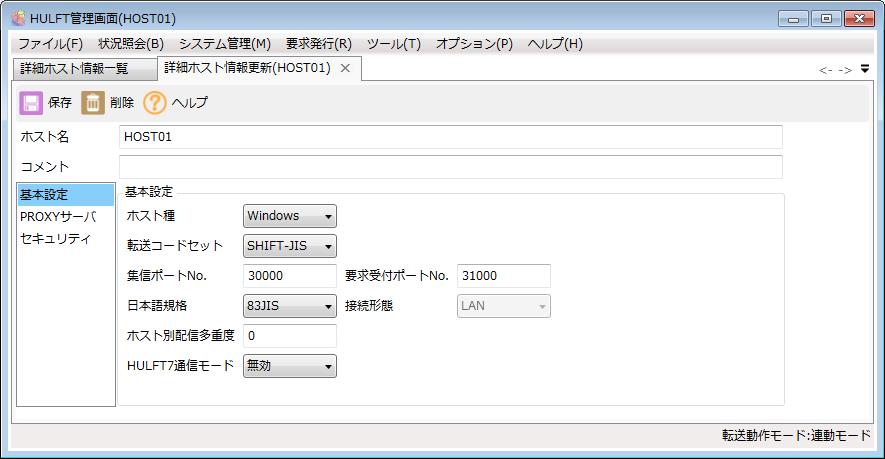Minimize the HULFT管理画面 window

click(793, 19)
